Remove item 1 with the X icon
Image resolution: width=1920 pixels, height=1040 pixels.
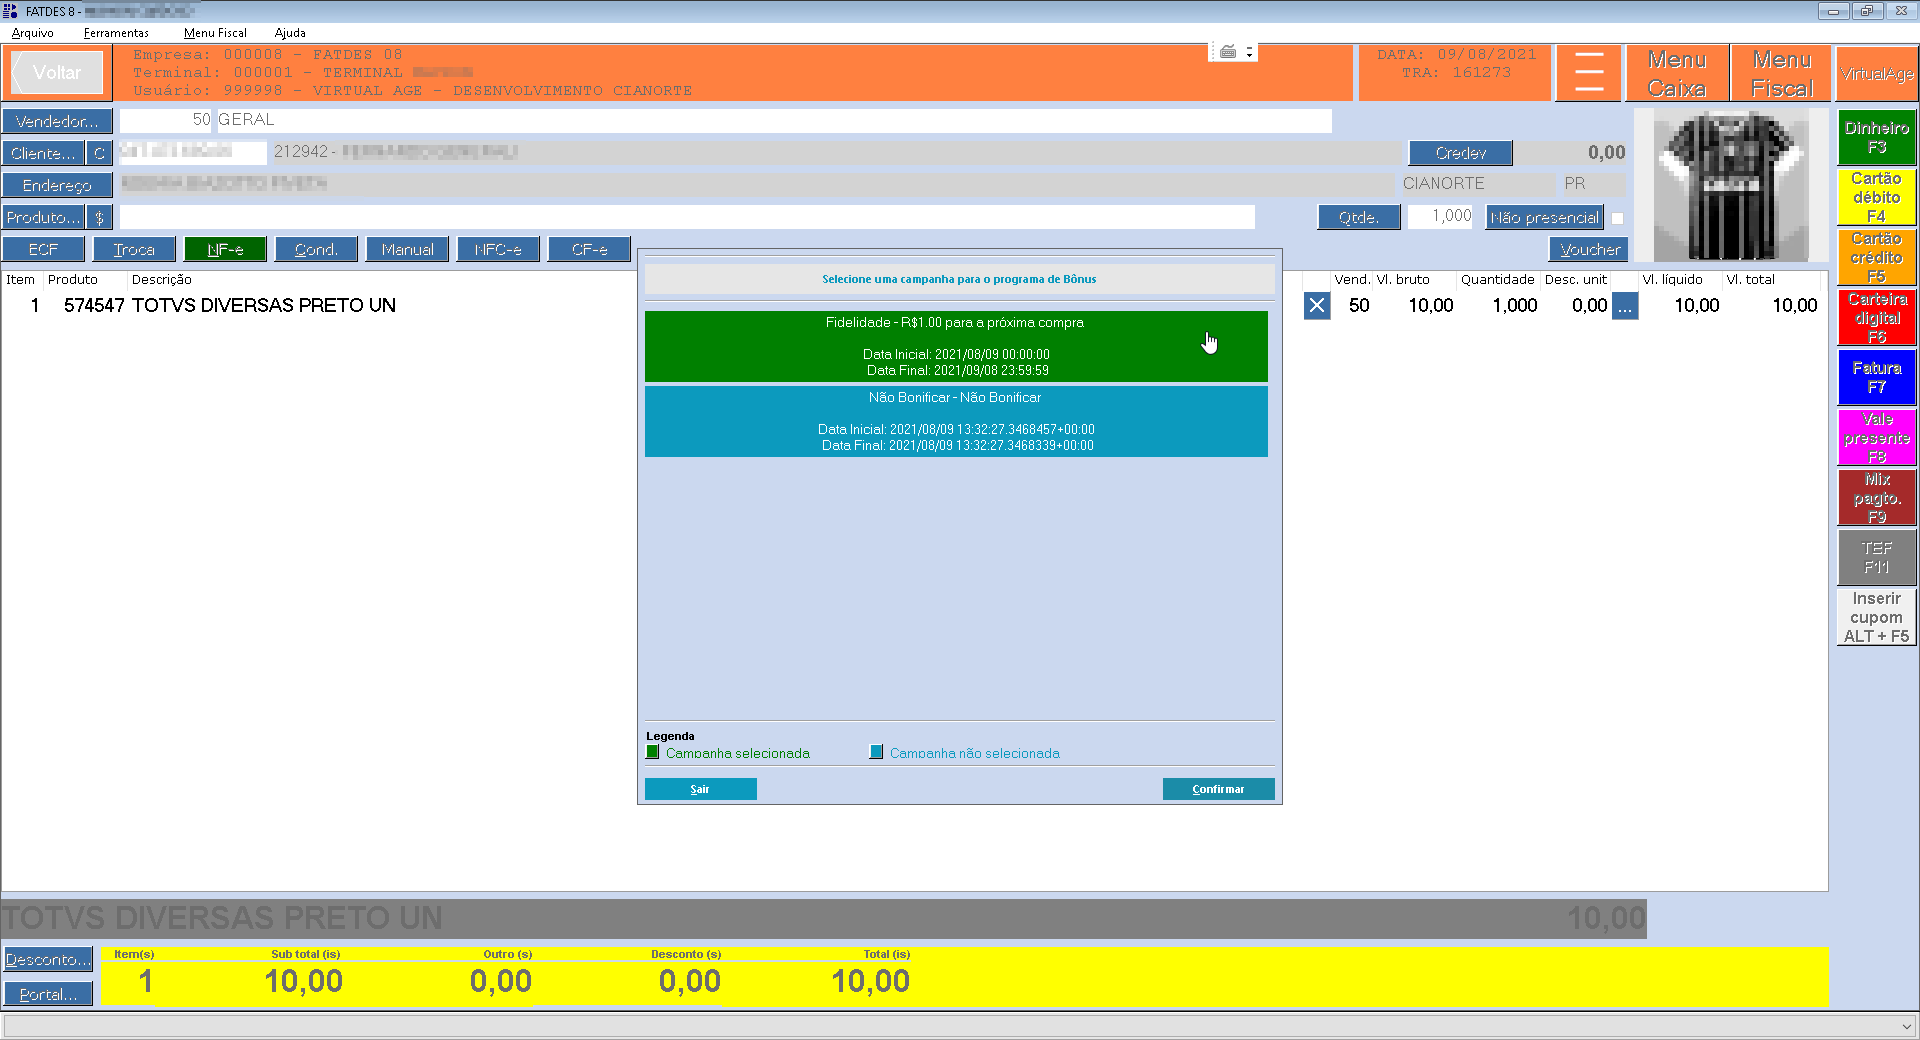pyautogui.click(x=1317, y=306)
